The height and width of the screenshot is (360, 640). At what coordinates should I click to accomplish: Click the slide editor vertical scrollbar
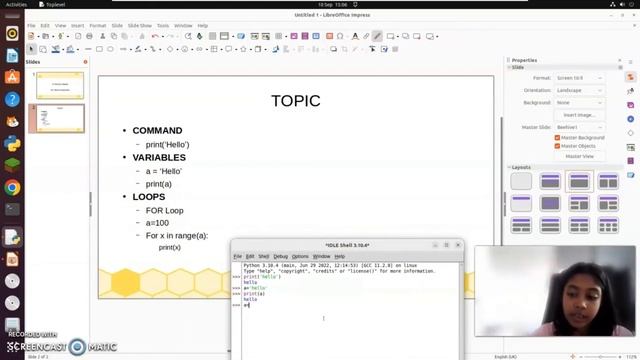click(x=501, y=180)
